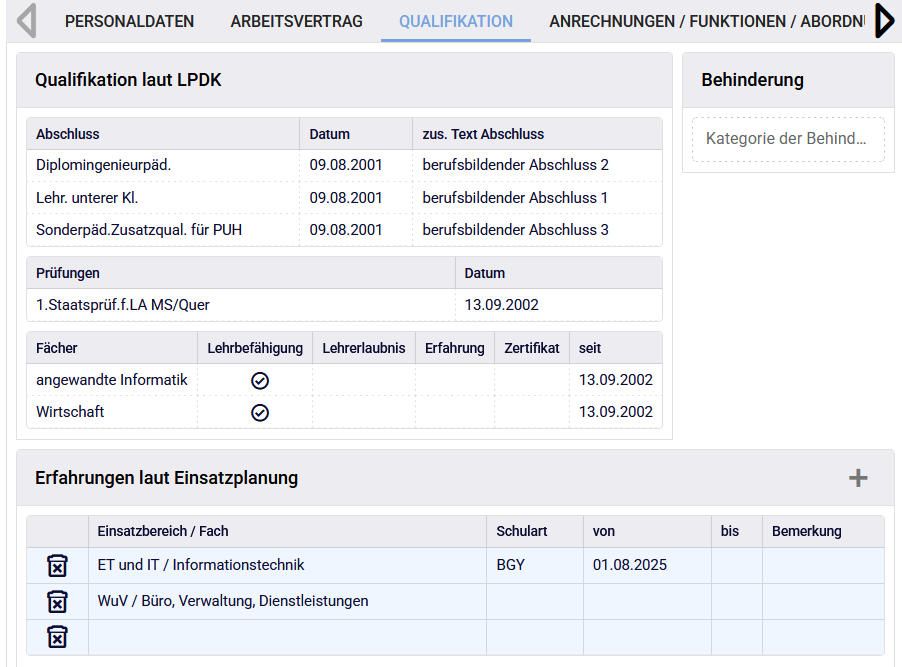Open Kategorie der Behinderung dropdown

click(x=787, y=139)
